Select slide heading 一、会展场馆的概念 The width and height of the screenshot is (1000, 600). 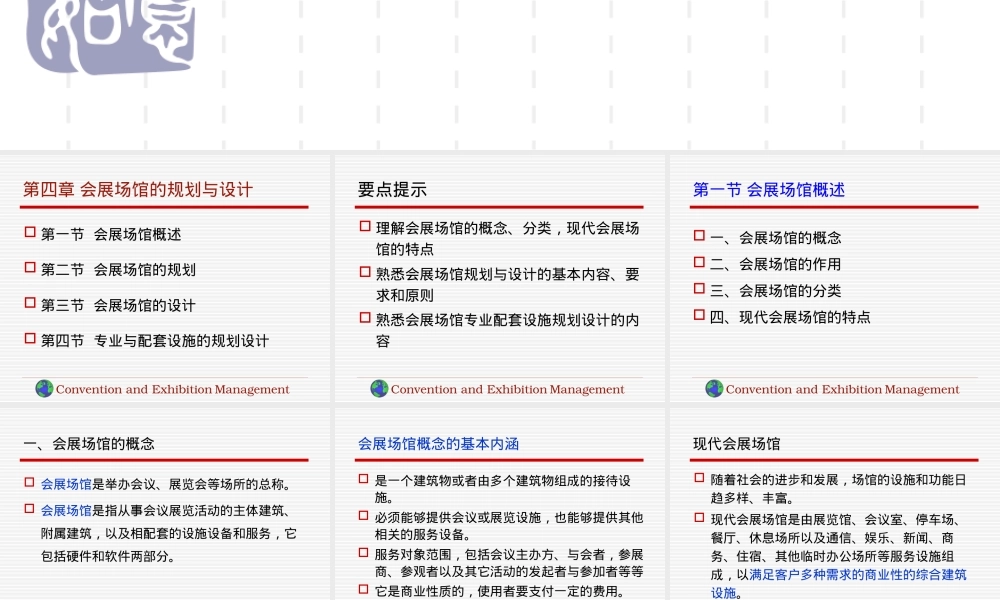click(x=89, y=444)
